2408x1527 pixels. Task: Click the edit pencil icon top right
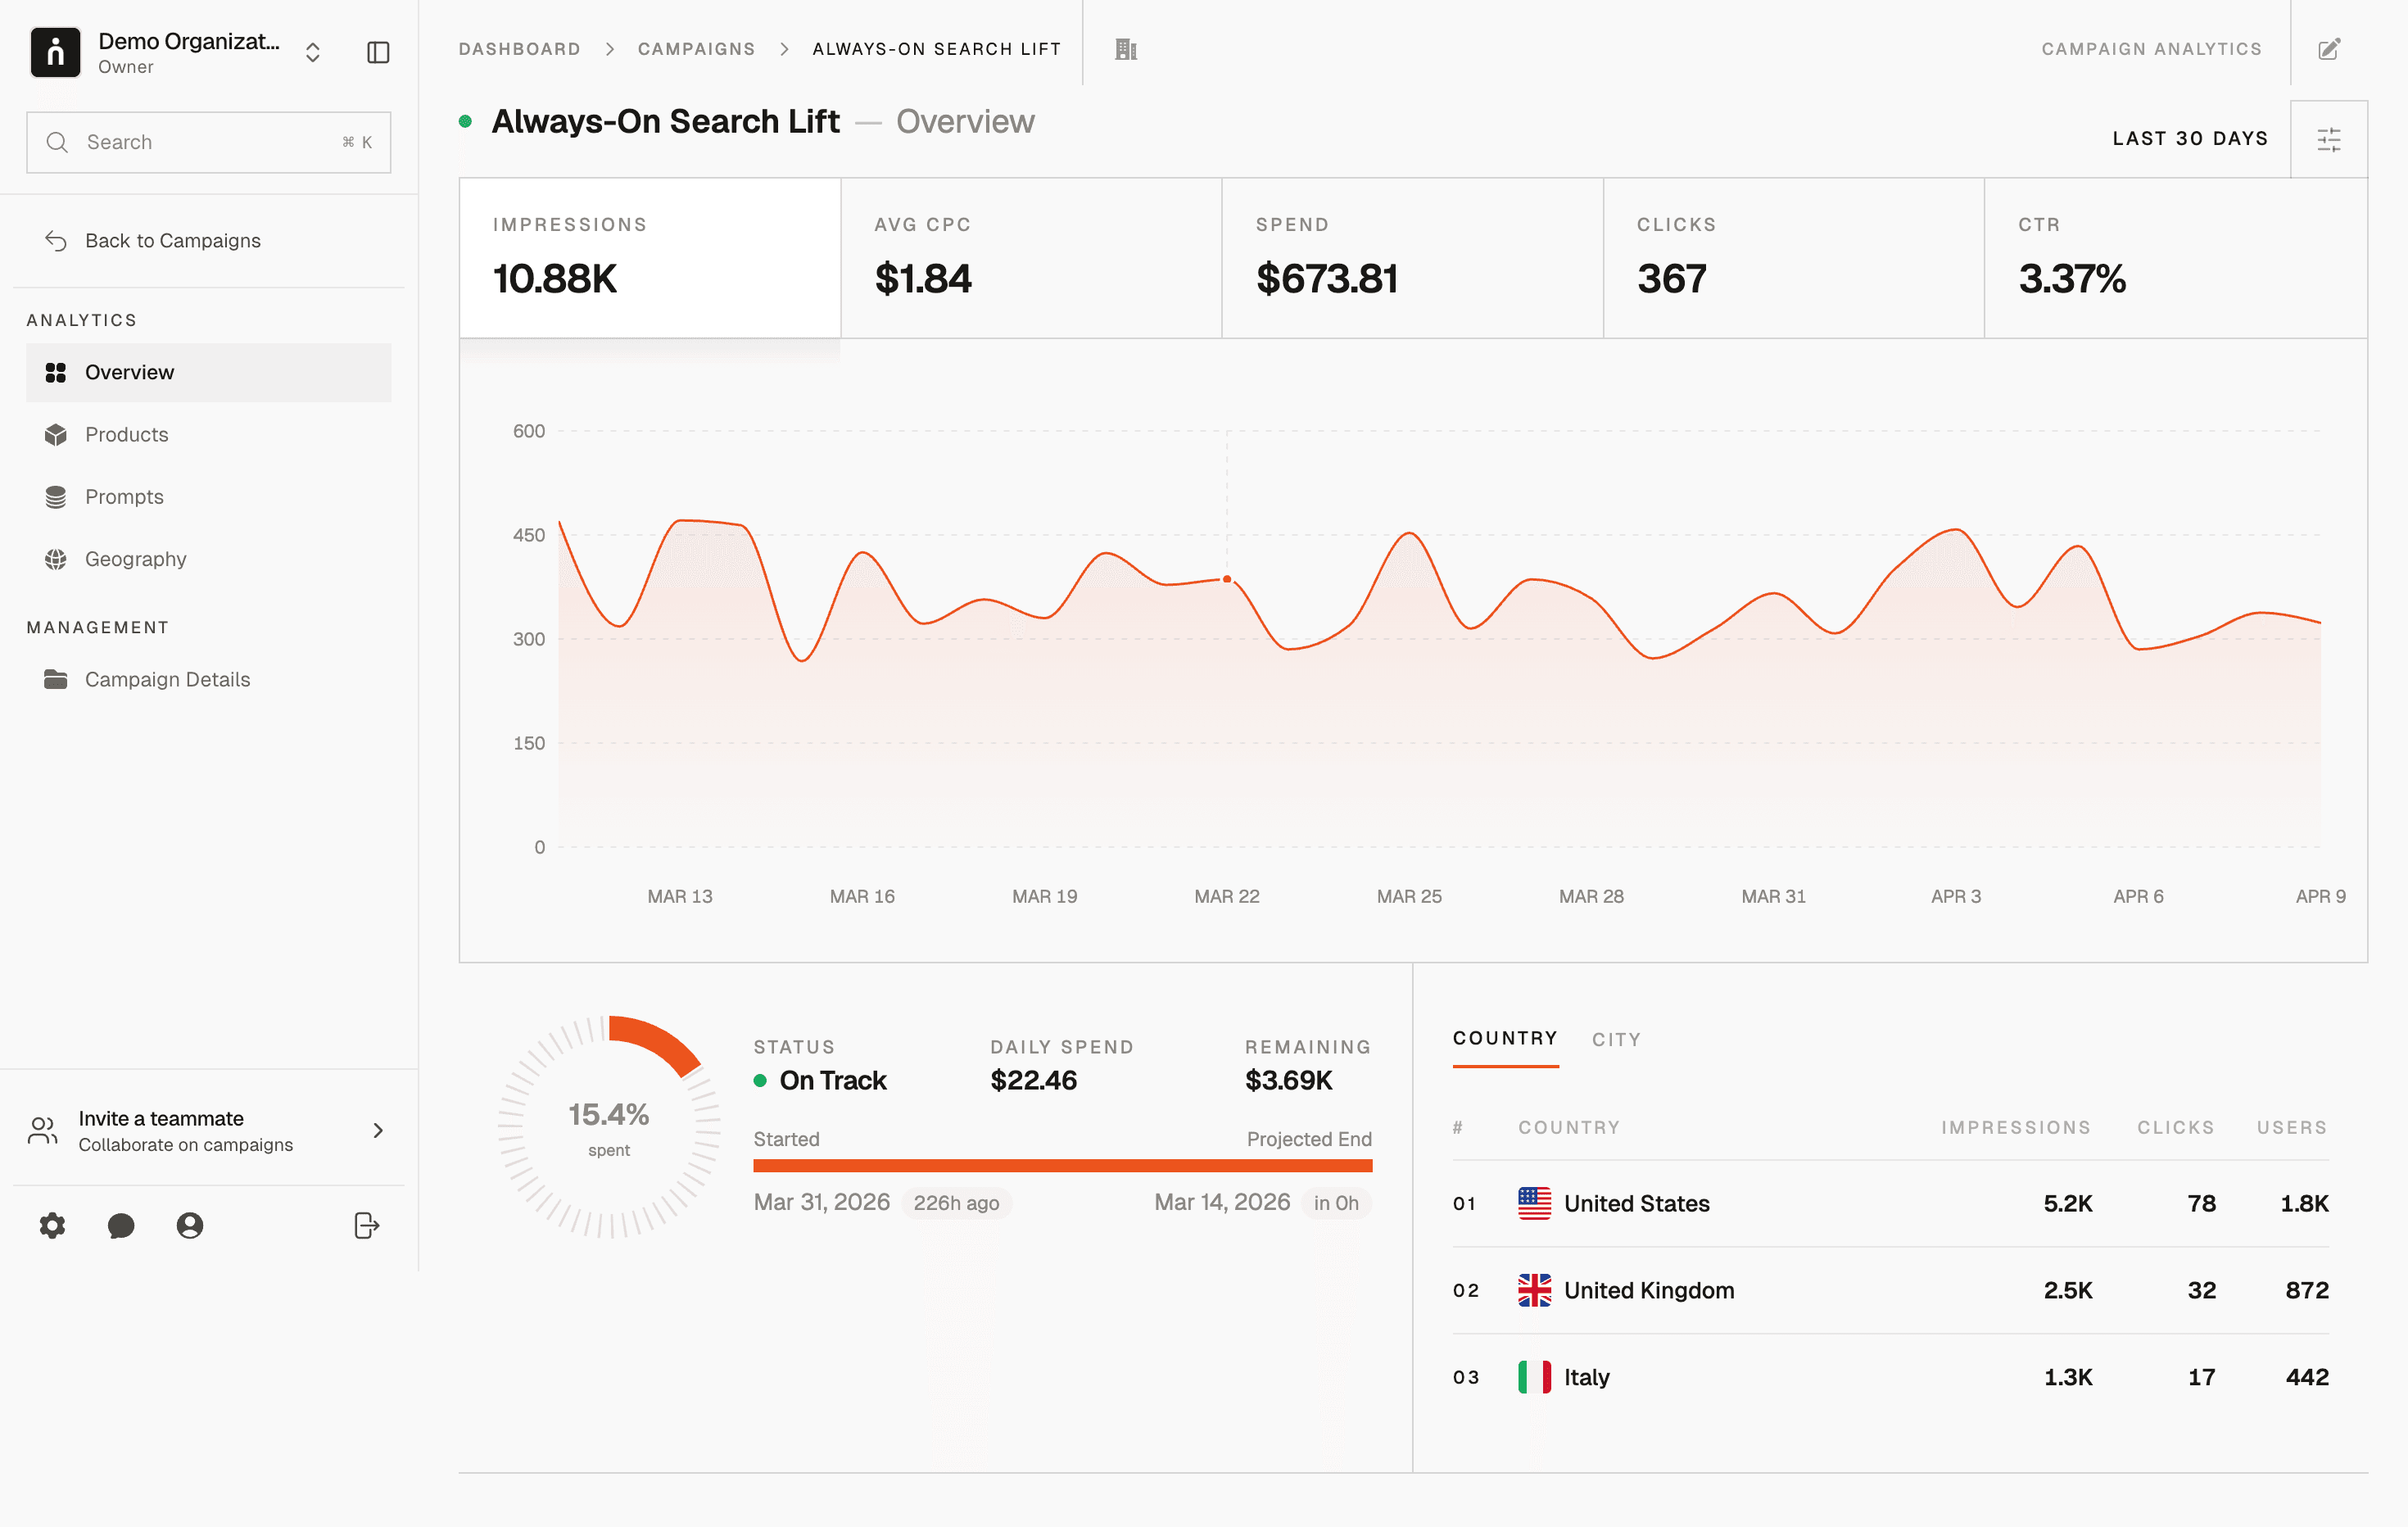(x=2329, y=49)
